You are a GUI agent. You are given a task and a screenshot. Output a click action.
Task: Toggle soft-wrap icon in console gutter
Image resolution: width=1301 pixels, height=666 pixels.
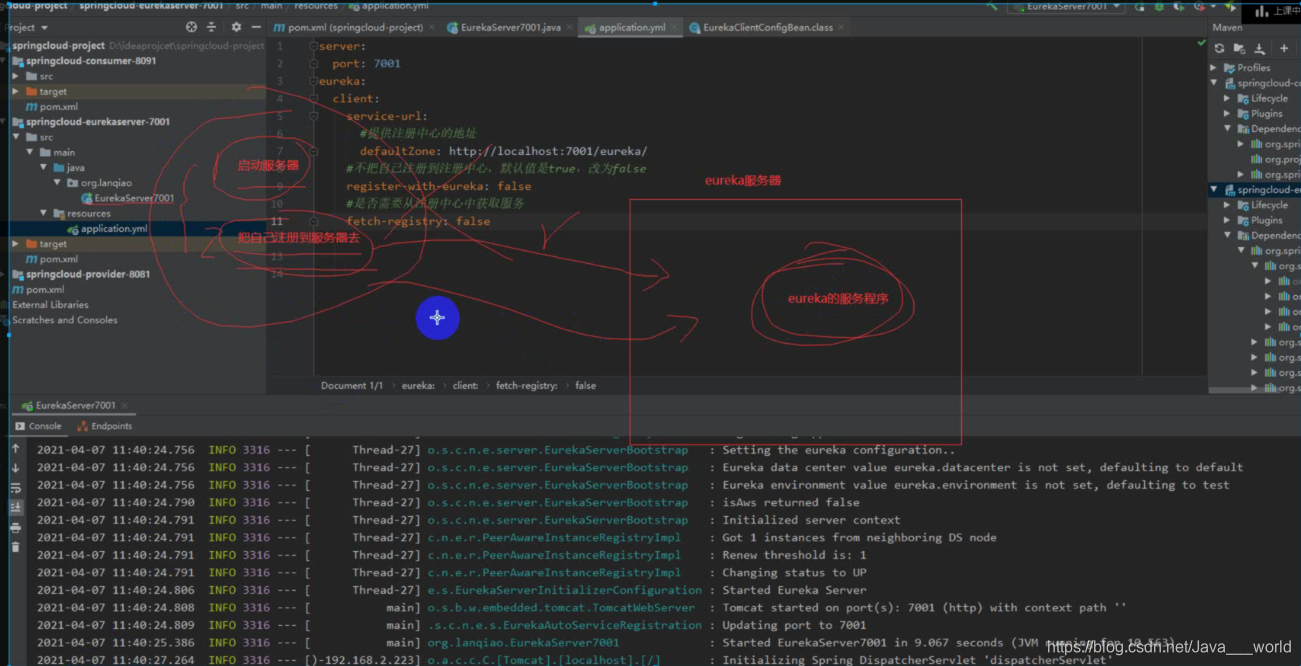pyautogui.click(x=15, y=488)
